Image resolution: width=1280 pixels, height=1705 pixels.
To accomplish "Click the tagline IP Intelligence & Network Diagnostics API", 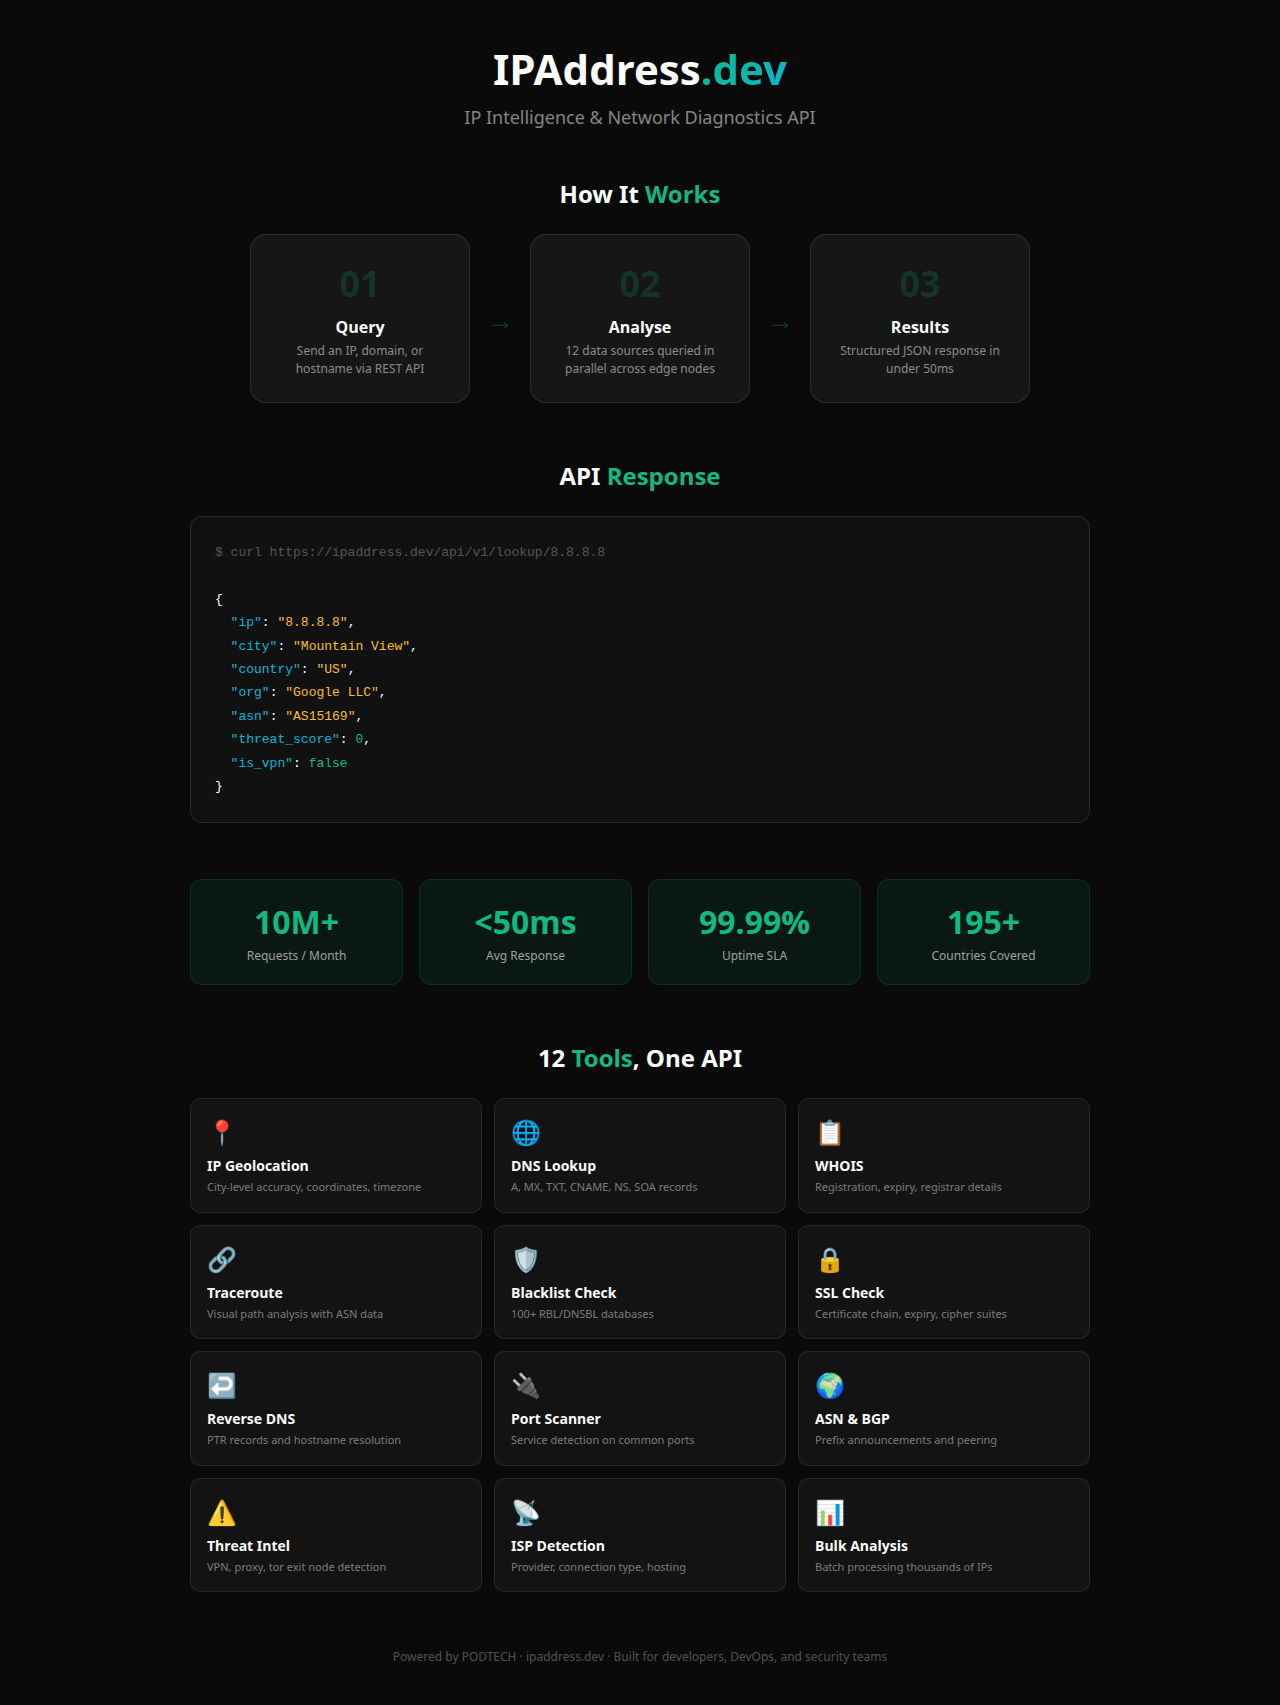I will click(x=640, y=118).
